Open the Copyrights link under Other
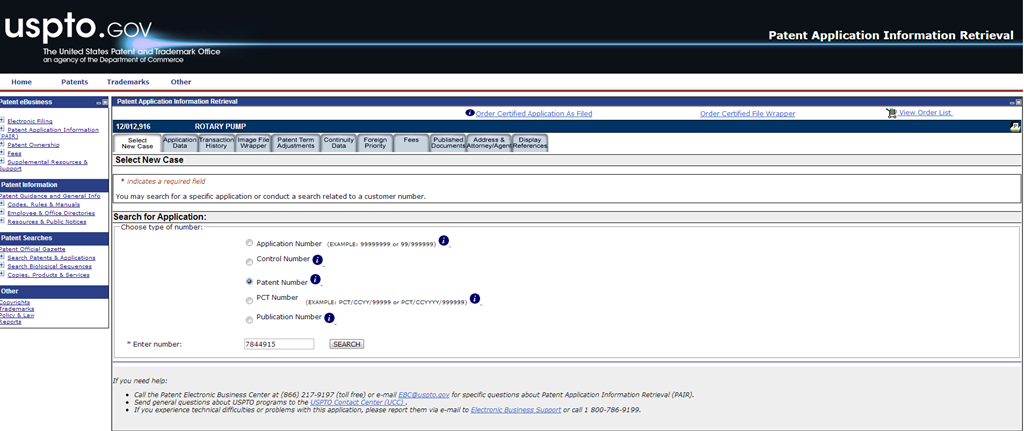Screen dimensions: 1024x431 pos(14,302)
